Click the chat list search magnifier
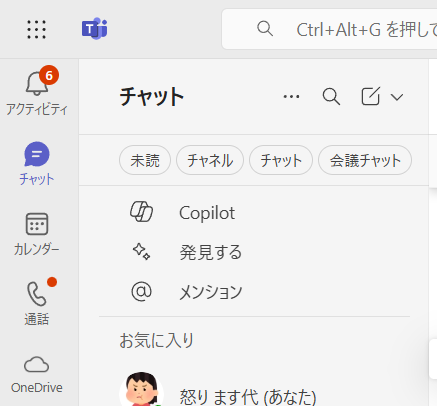The height and width of the screenshot is (406, 437). 331,97
